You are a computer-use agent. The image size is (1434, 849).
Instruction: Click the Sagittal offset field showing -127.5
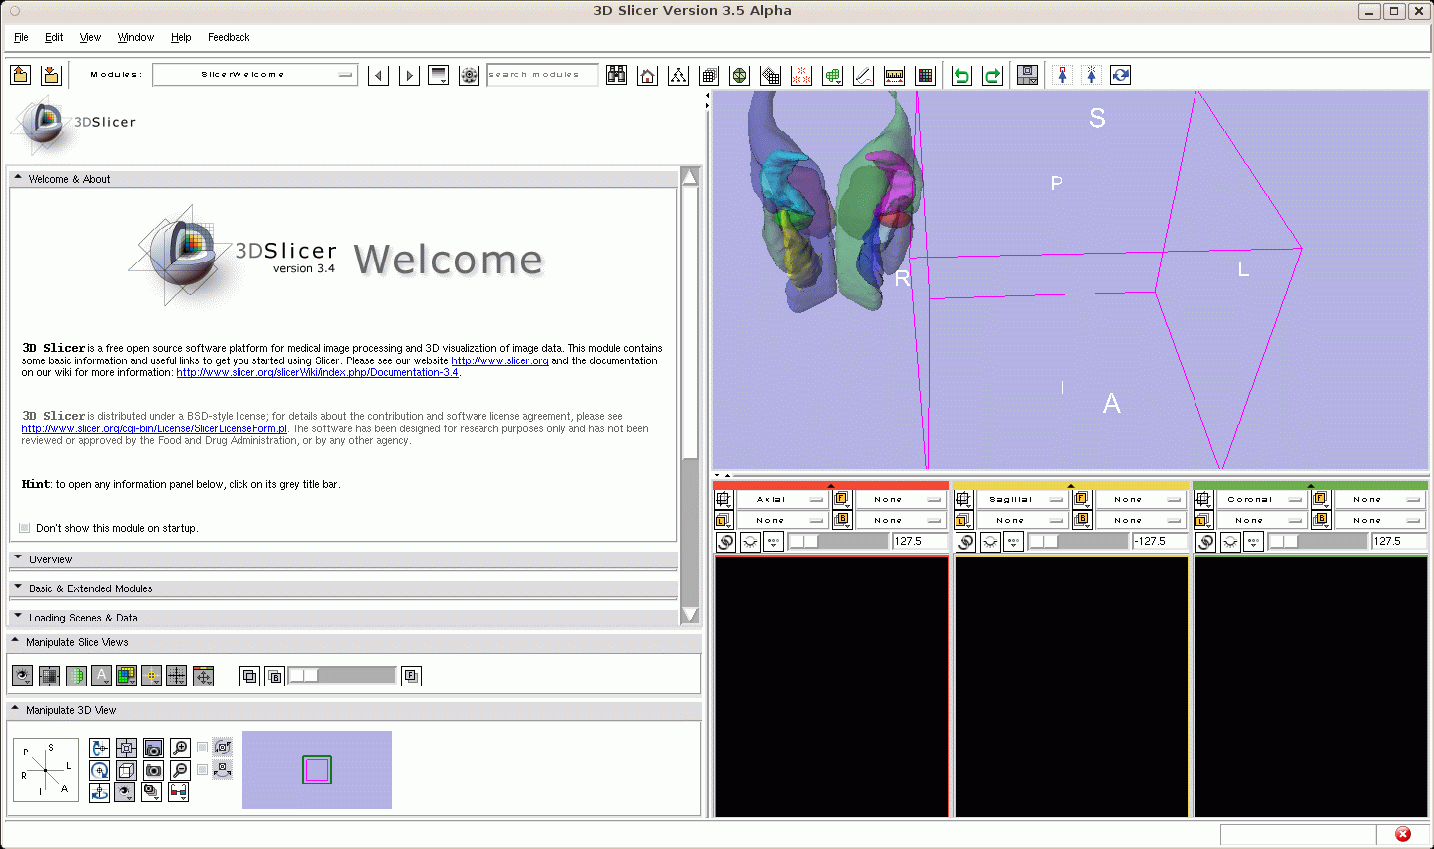[1159, 541]
